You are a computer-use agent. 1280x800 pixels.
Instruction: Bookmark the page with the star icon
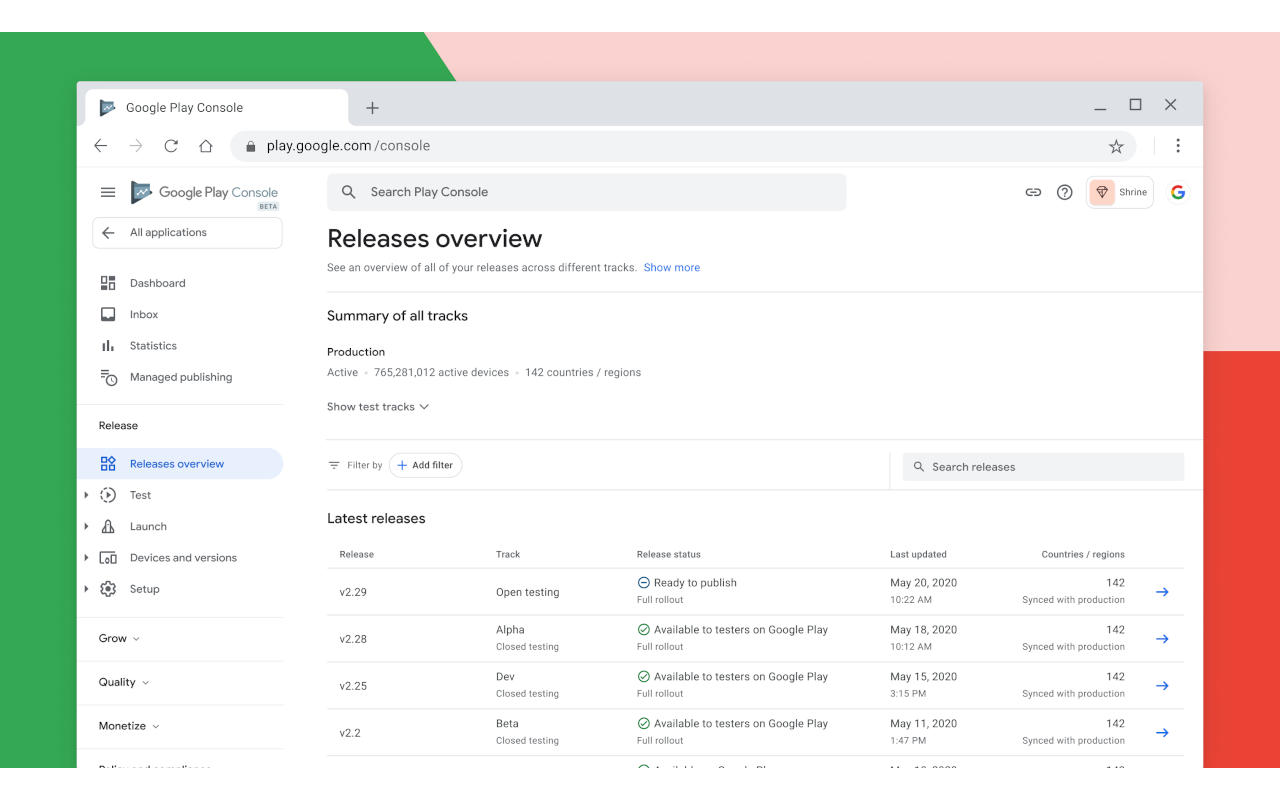click(x=1116, y=146)
